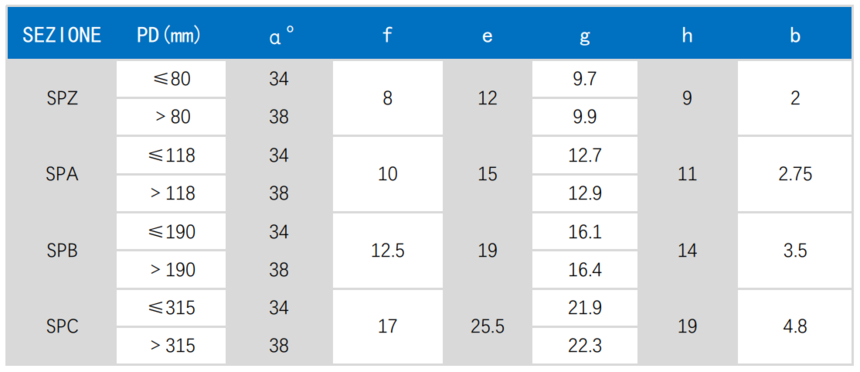
Task: Click the g value 16.4 cell
Action: coord(585,270)
